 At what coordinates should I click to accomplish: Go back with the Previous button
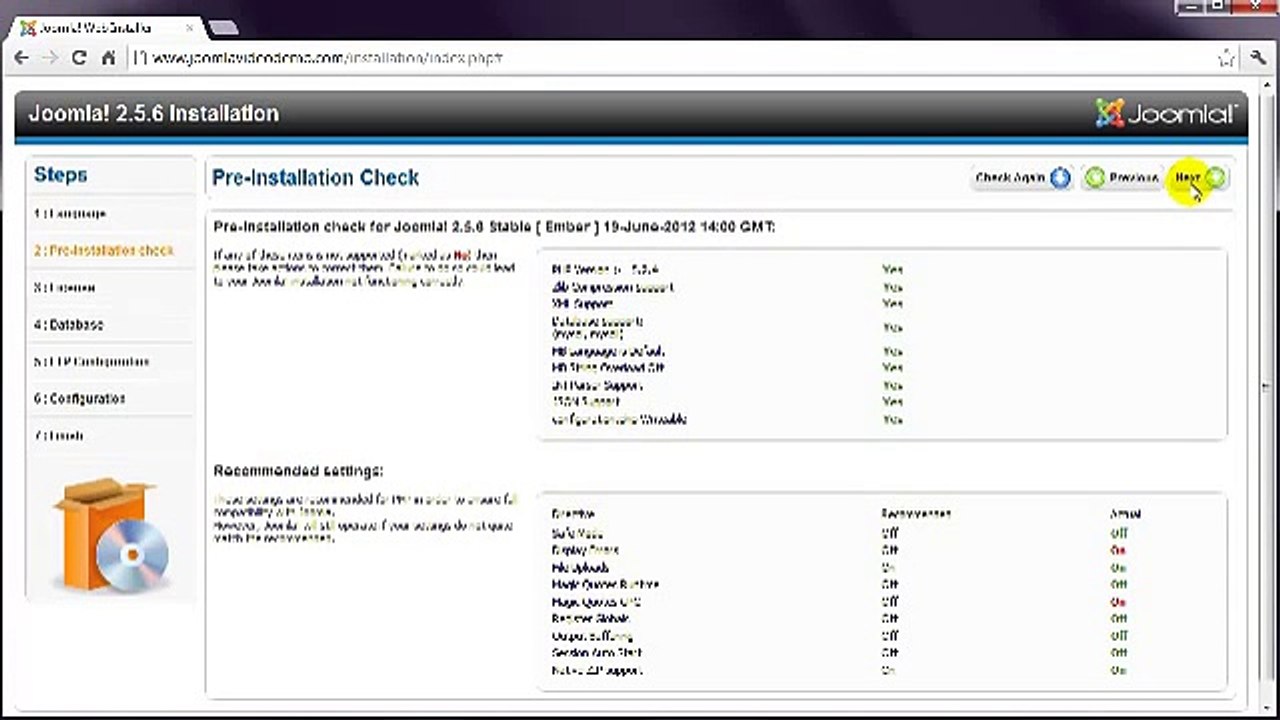(1122, 178)
